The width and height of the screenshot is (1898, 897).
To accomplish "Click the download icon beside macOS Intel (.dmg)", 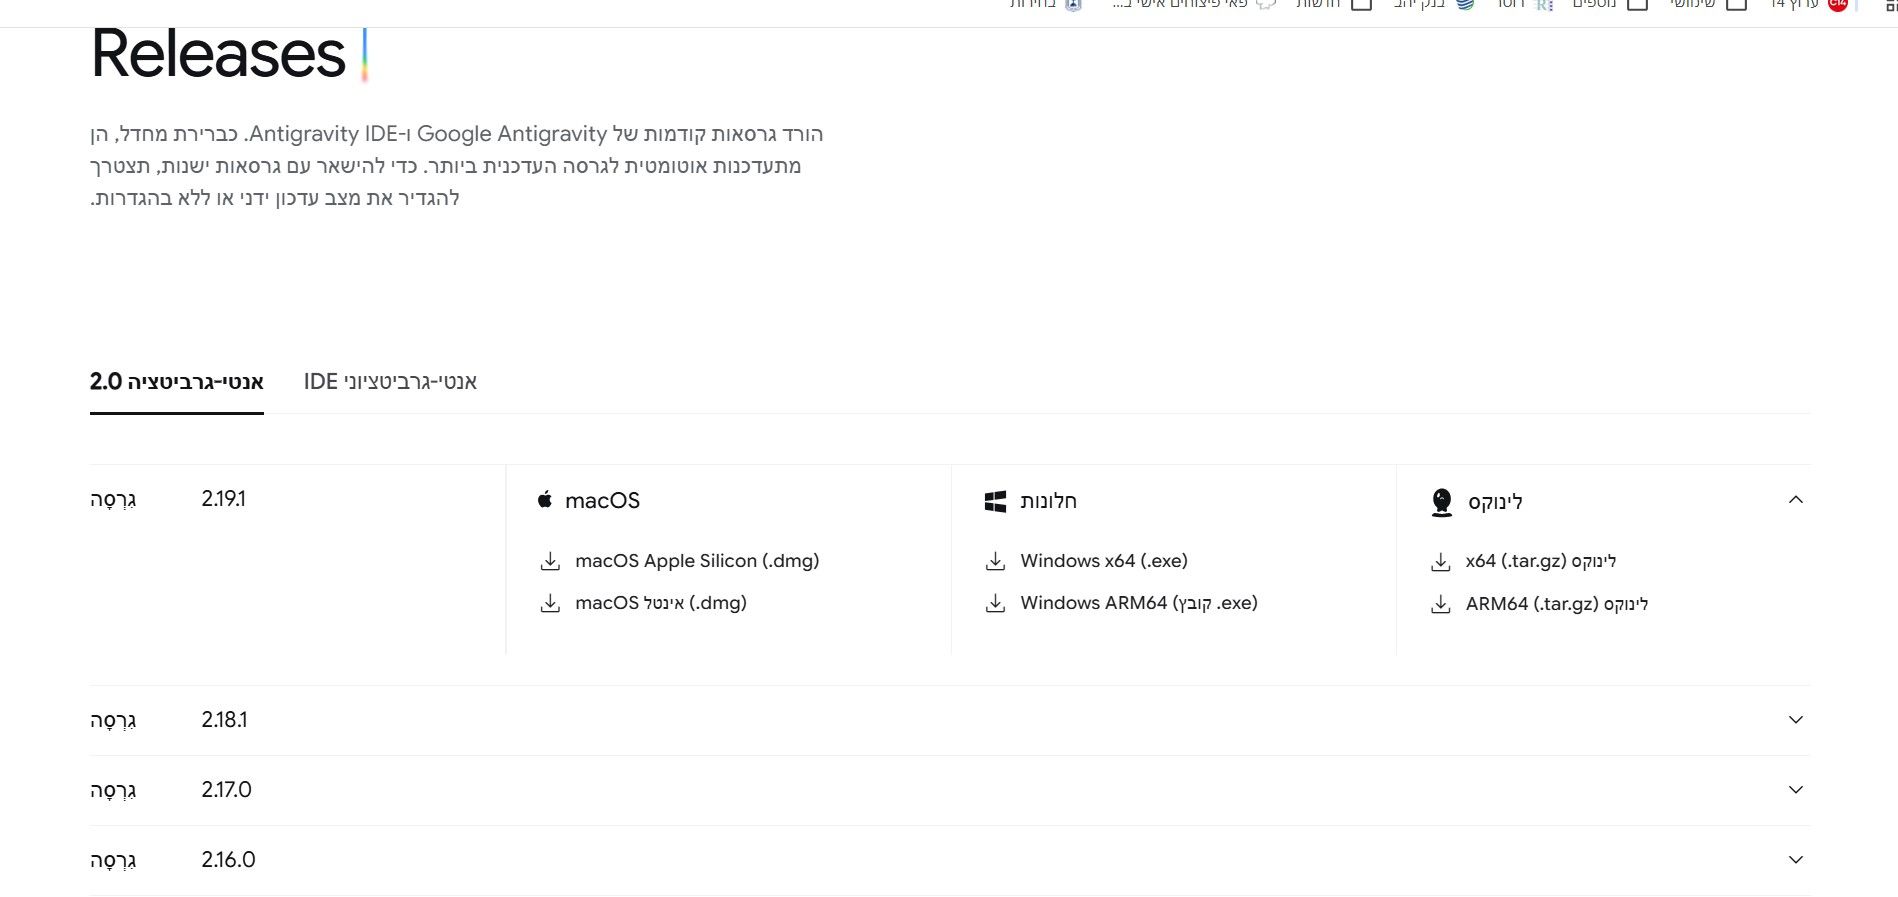I will tap(550, 603).
